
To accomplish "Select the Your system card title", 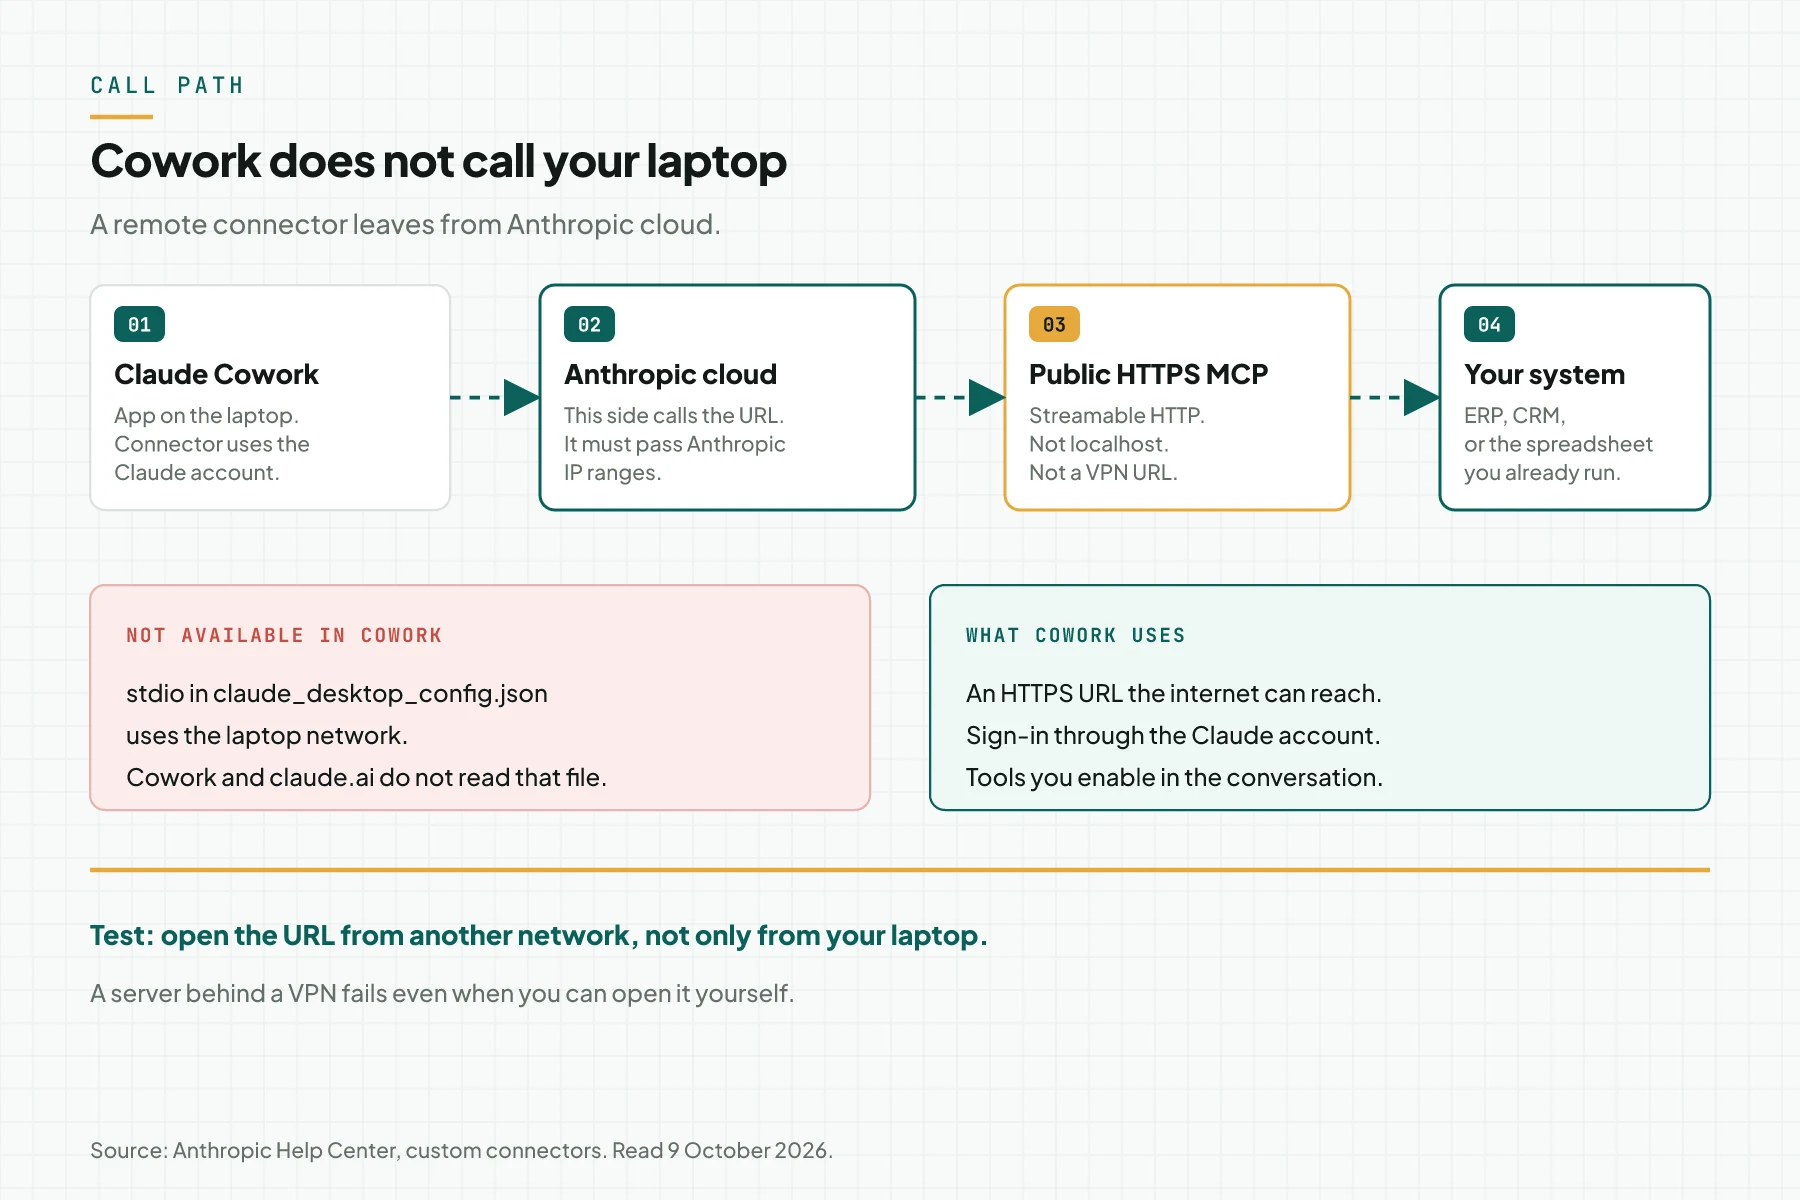I will tap(1544, 374).
